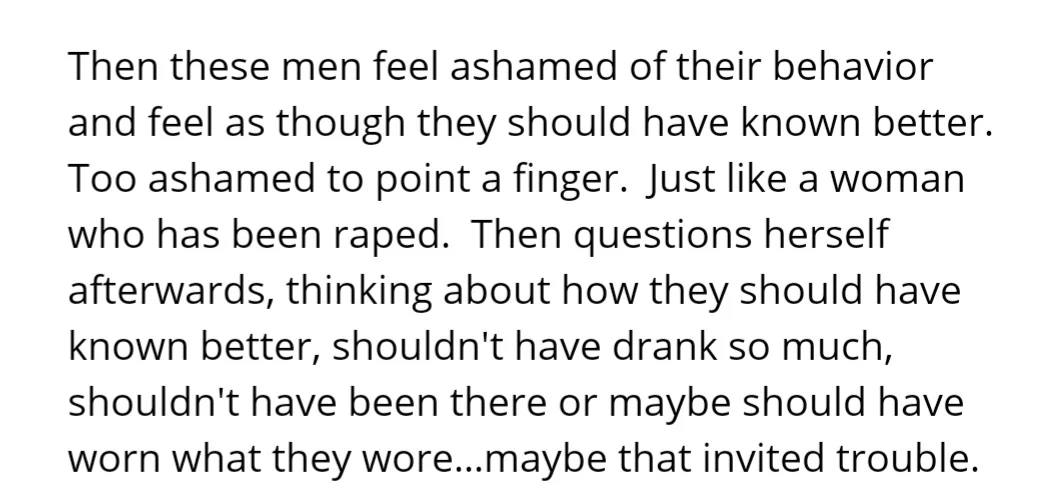1050x499 pixels.
Task: Click the word "what" in the last line
Action: (x=207, y=459)
